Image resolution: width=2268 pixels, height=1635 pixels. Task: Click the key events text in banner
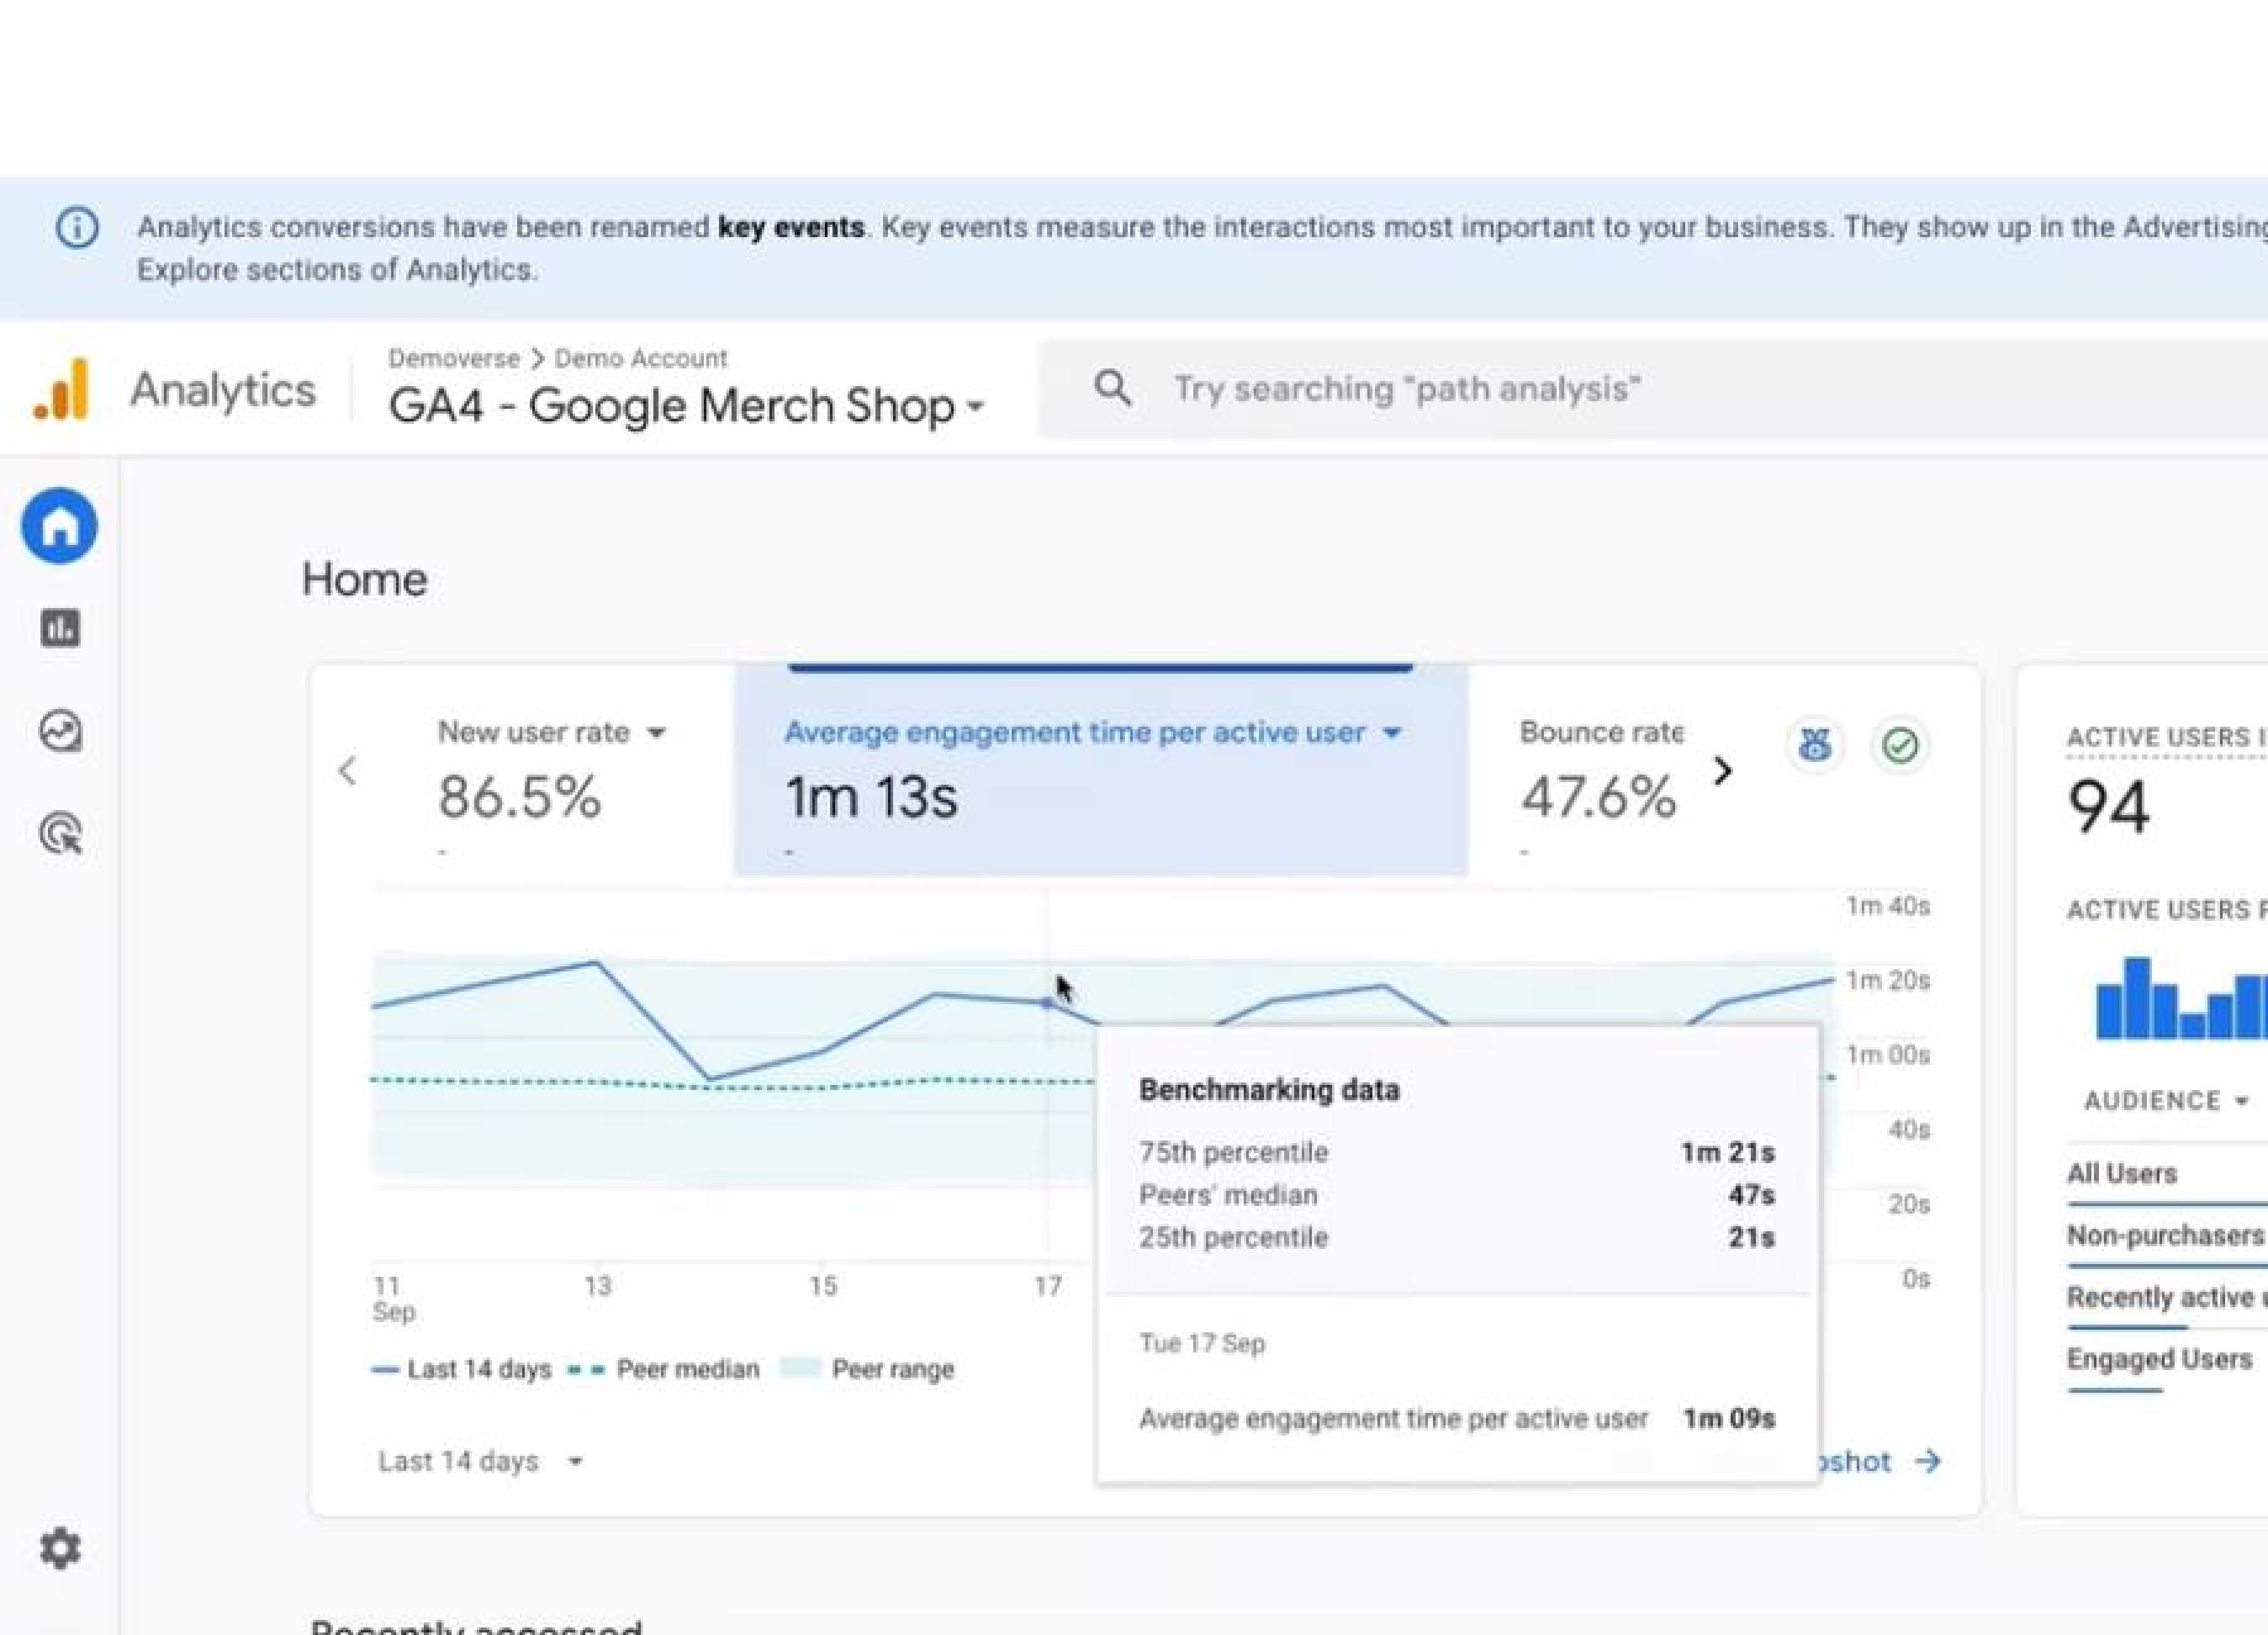(x=791, y=227)
